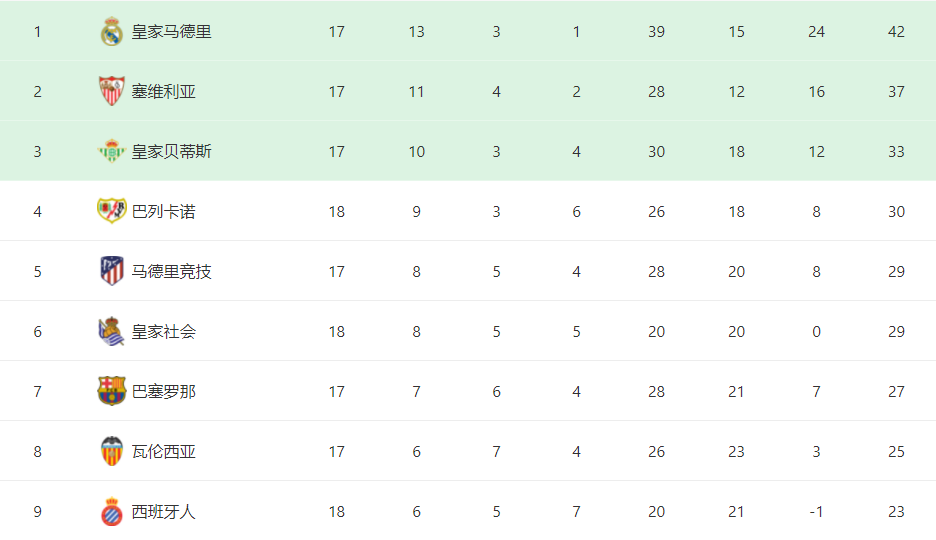Select the 皇家社会 team name

tap(164, 332)
